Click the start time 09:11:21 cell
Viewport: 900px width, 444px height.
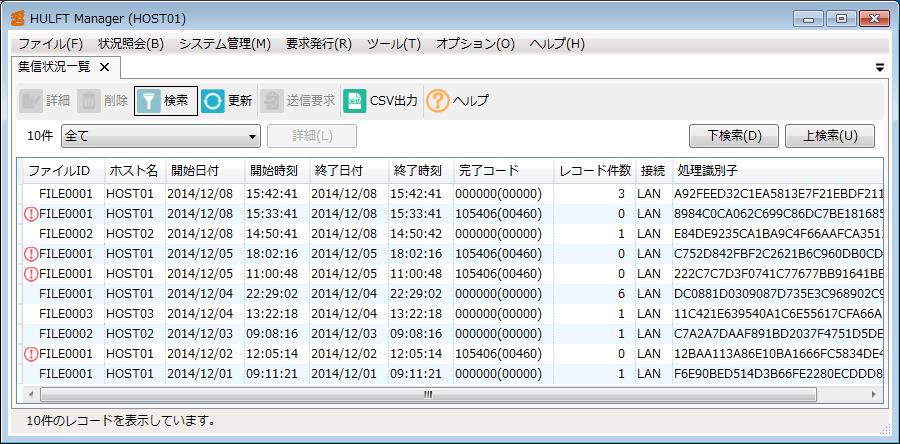pos(272,374)
